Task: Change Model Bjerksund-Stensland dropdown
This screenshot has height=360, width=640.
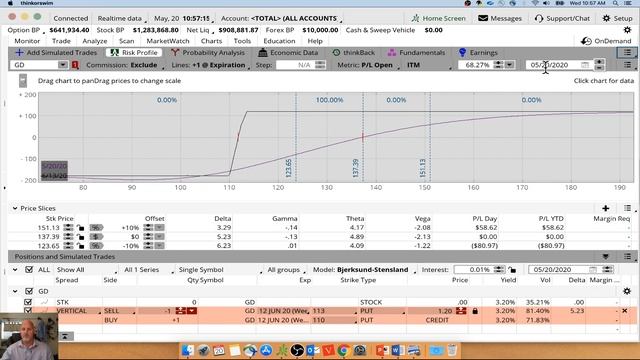Action: (364, 269)
